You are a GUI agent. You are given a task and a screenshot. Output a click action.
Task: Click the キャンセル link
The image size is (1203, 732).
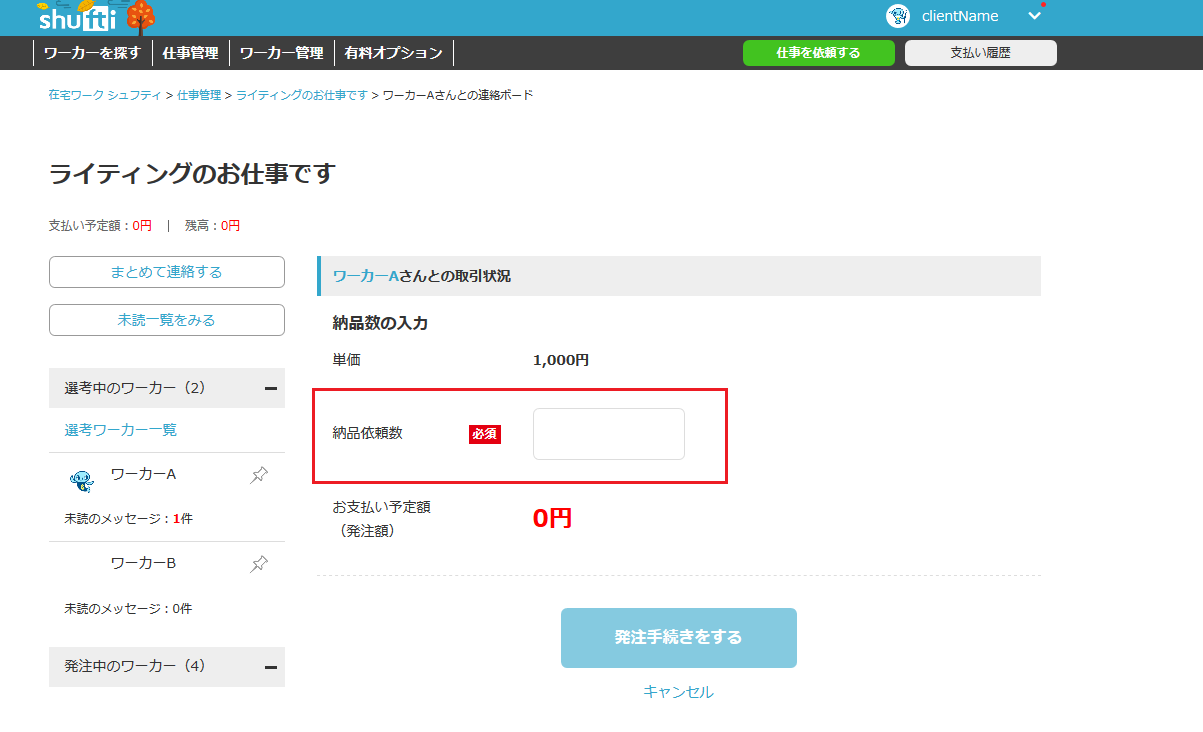(x=678, y=692)
